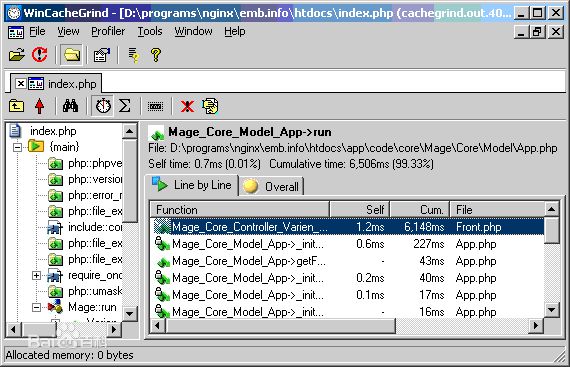Screen dimensions: 570x367
Task: Click the red reload profile icon
Action: [39, 55]
